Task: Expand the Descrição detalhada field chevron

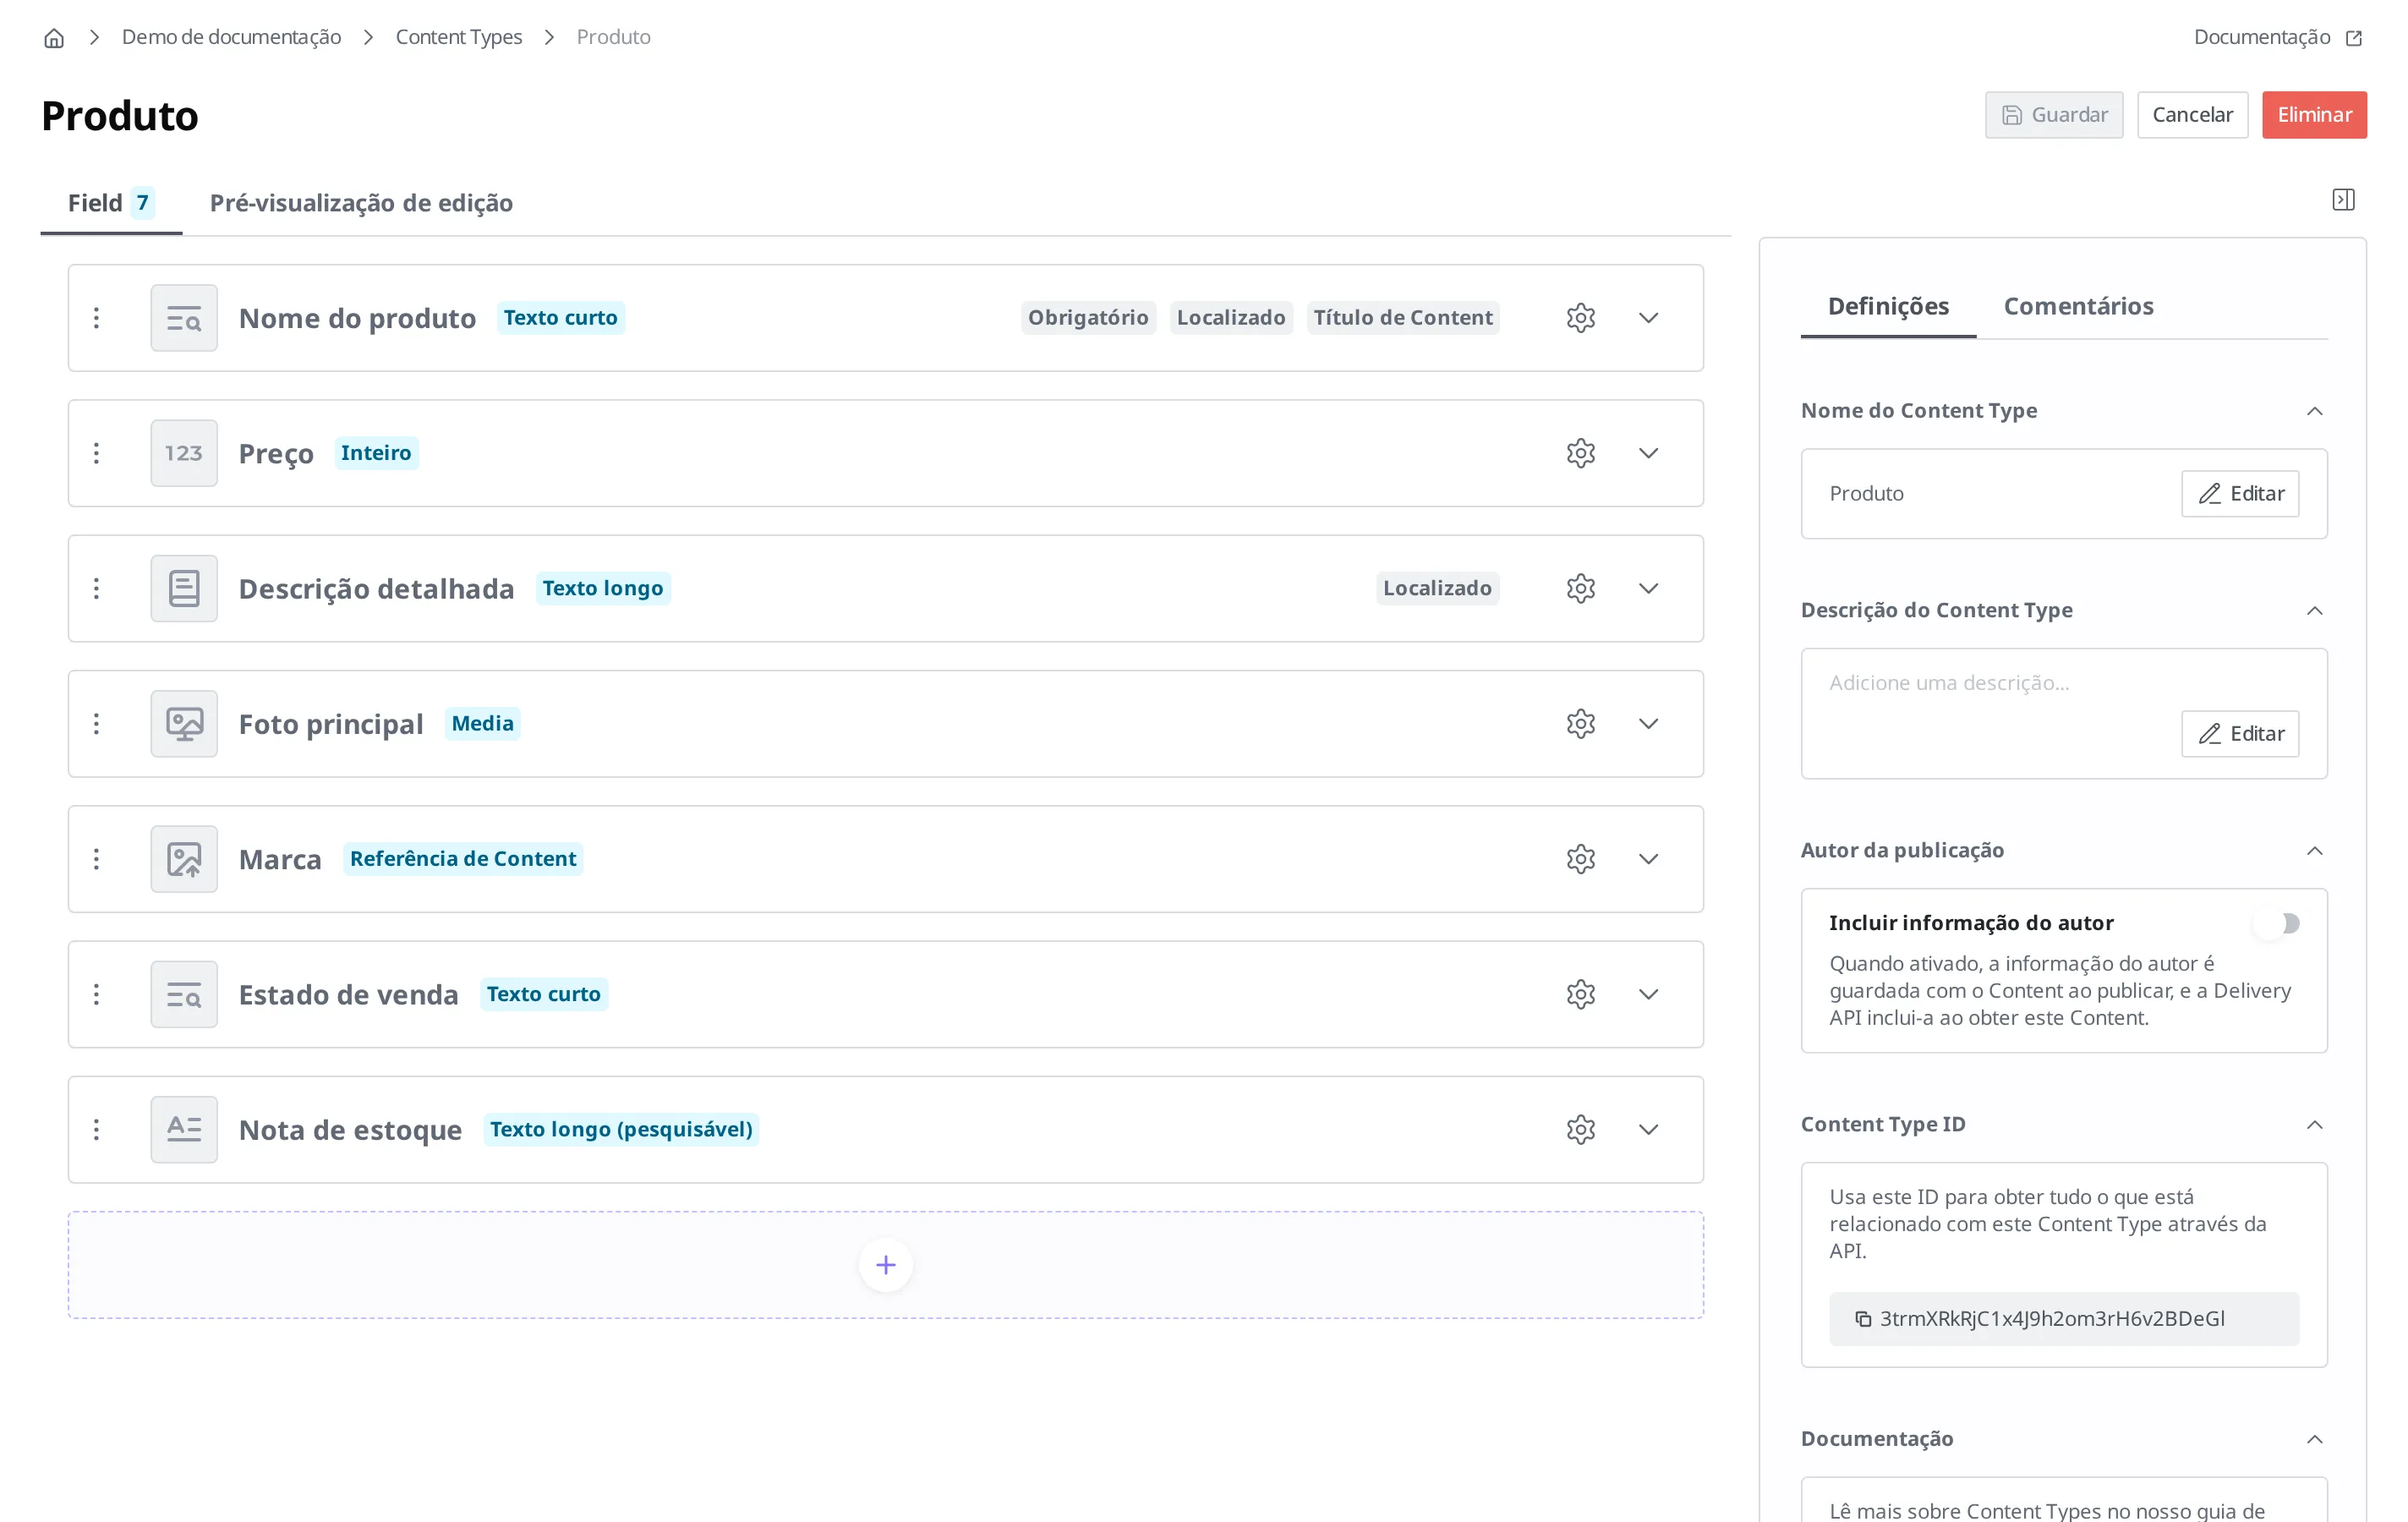Action: 1648,588
